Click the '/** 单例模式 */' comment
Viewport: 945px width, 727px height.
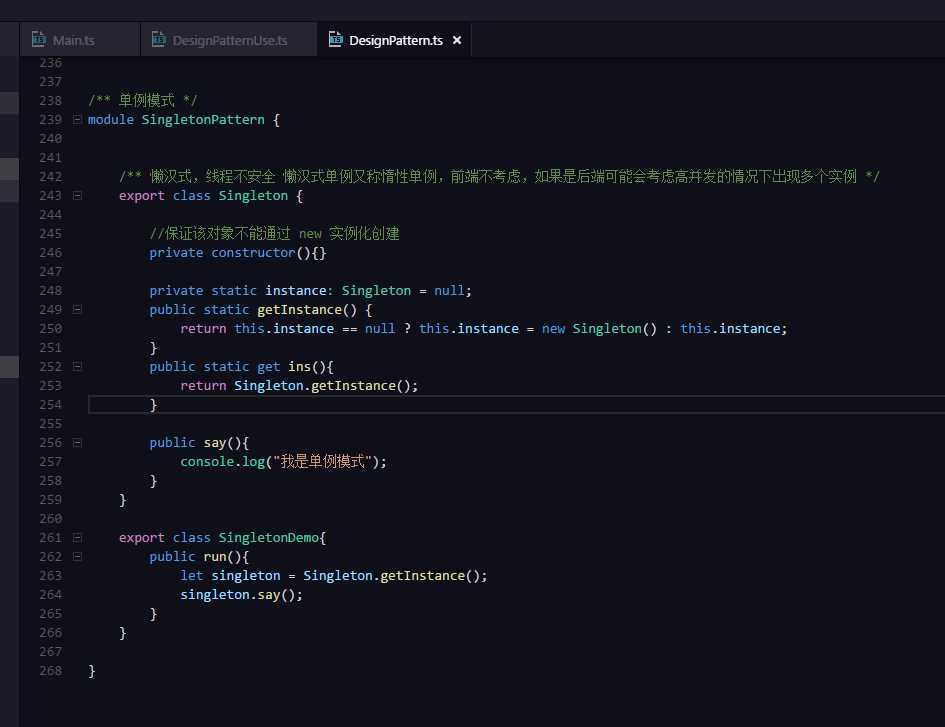[x=142, y=100]
